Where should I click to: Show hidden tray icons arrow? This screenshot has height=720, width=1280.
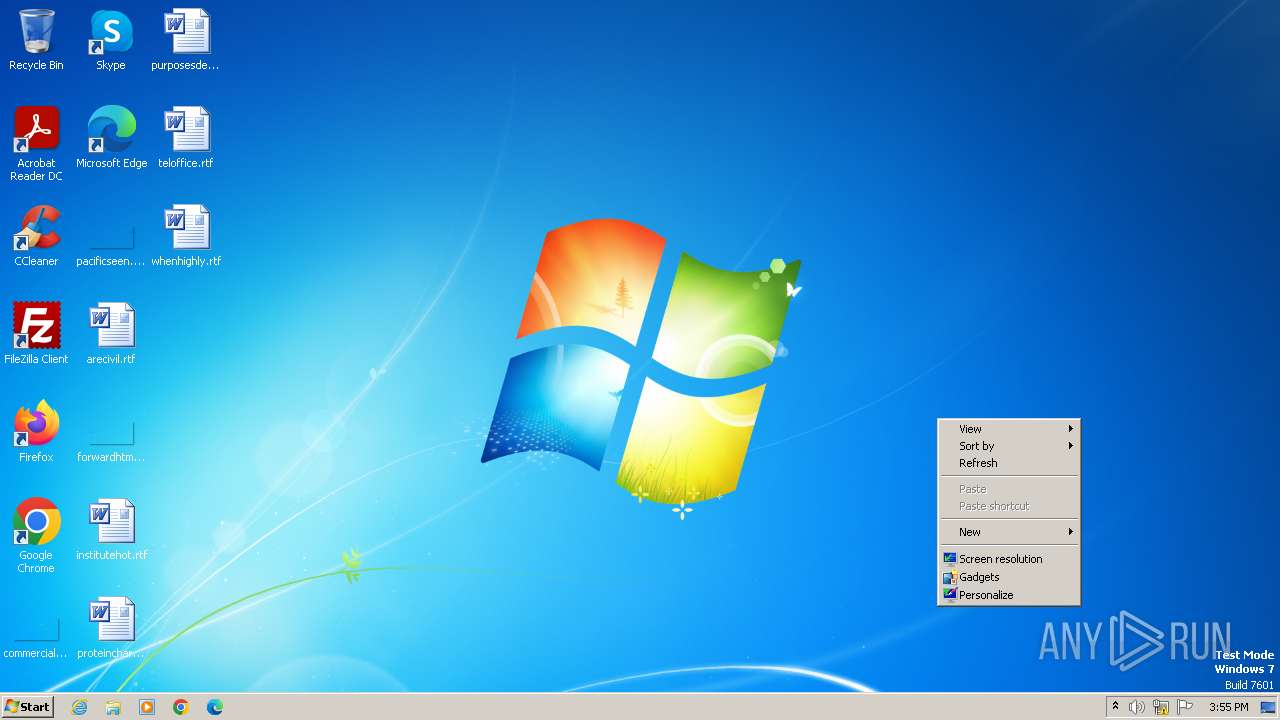click(x=1115, y=707)
